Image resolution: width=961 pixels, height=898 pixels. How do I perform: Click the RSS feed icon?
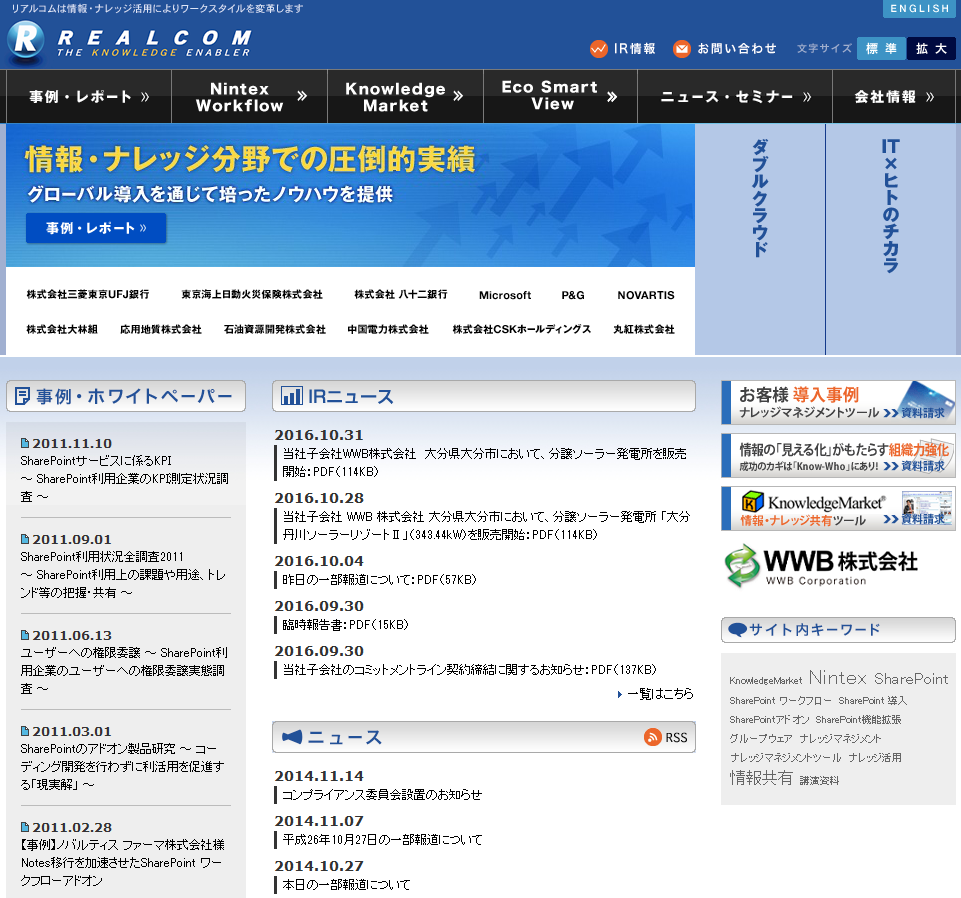(x=652, y=737)
